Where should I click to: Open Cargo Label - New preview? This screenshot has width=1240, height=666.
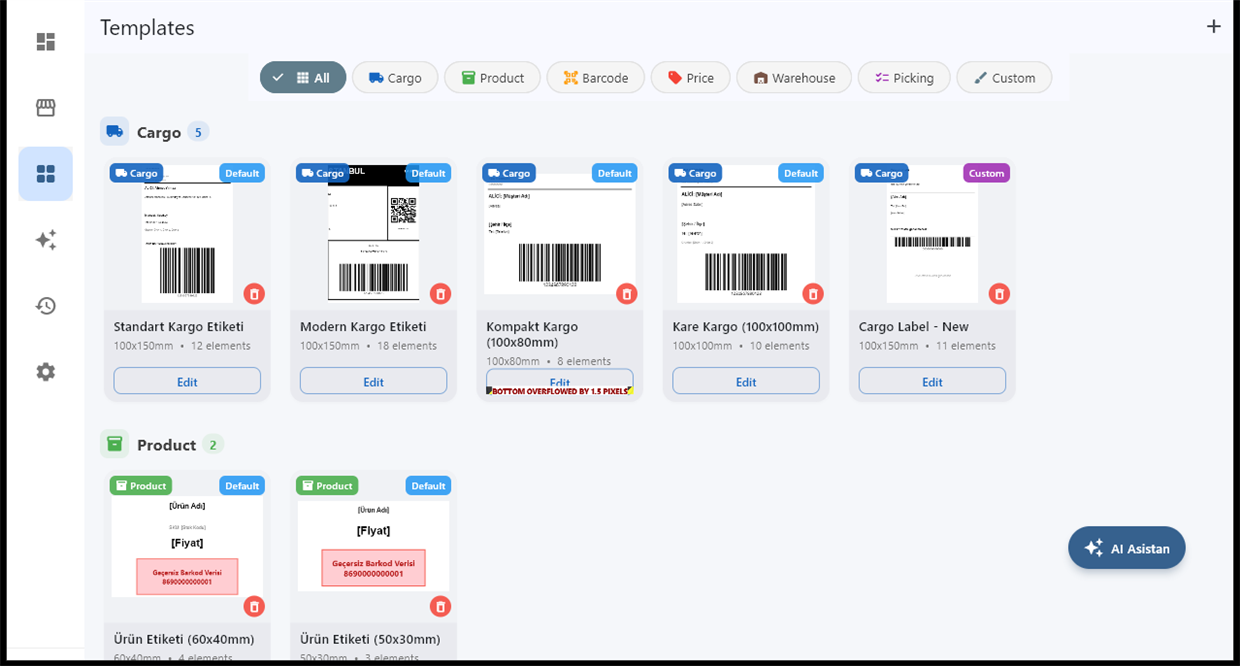(x=932, y=233)
